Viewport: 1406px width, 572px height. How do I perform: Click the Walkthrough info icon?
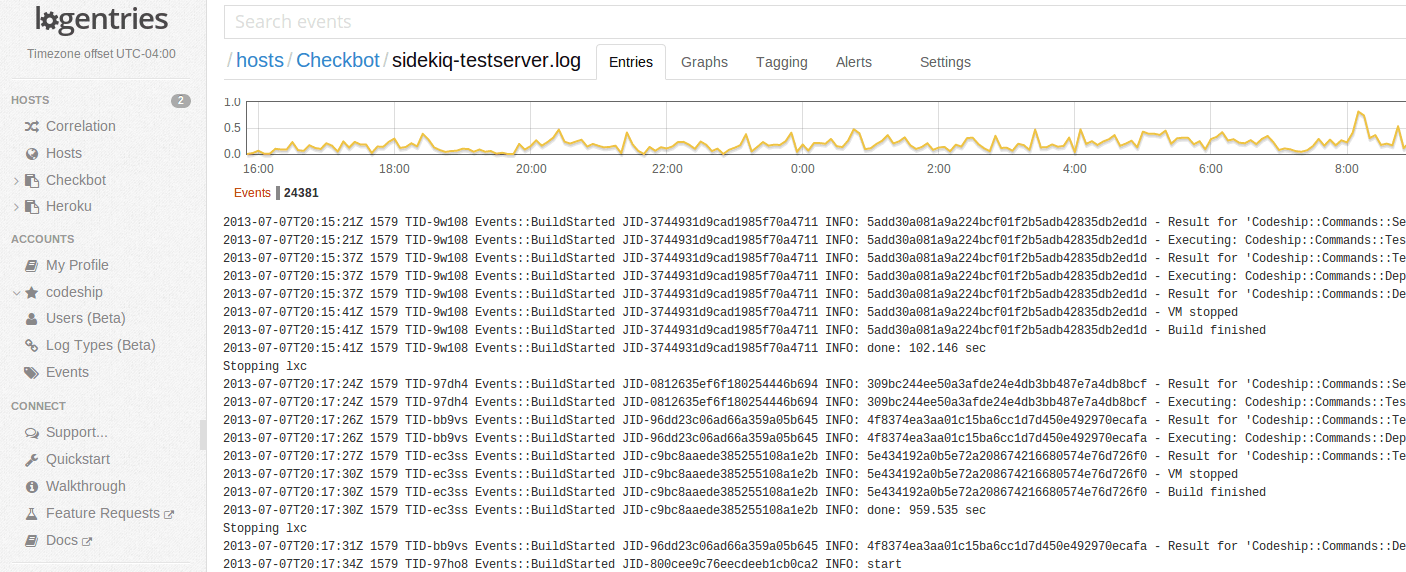click(32, 486)
